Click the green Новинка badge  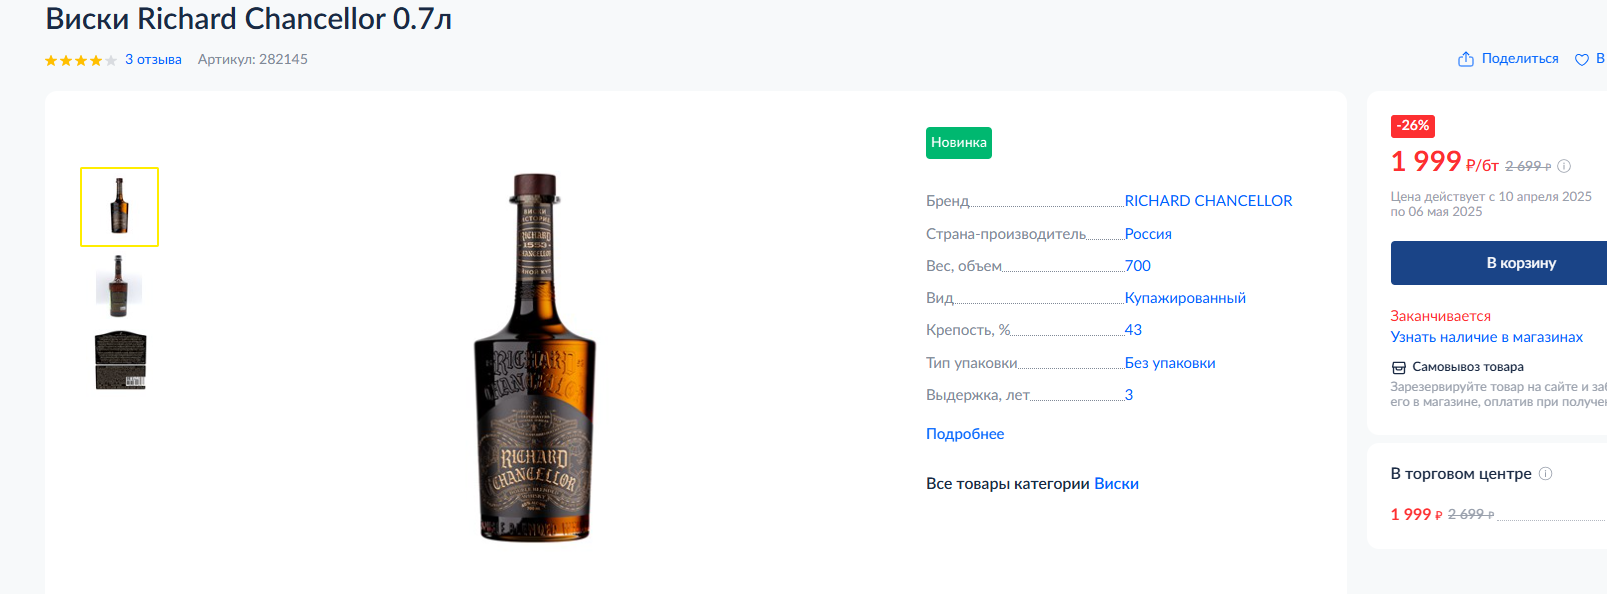(959, 143)
